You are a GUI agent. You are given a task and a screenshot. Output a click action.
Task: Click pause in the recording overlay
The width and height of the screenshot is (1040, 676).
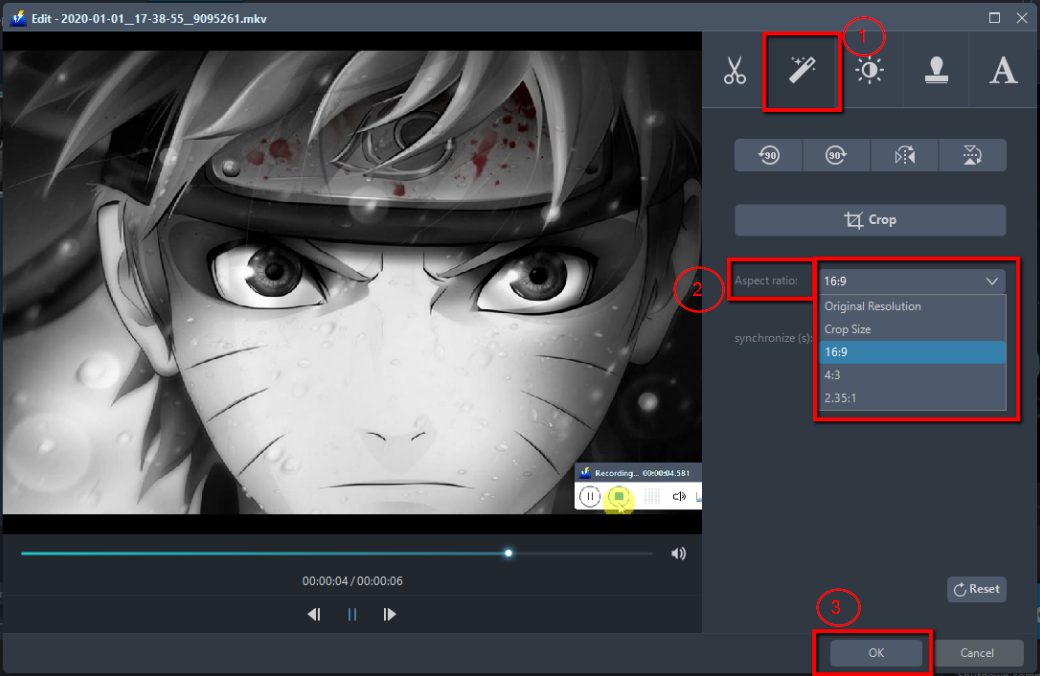(x=590, y=496)
